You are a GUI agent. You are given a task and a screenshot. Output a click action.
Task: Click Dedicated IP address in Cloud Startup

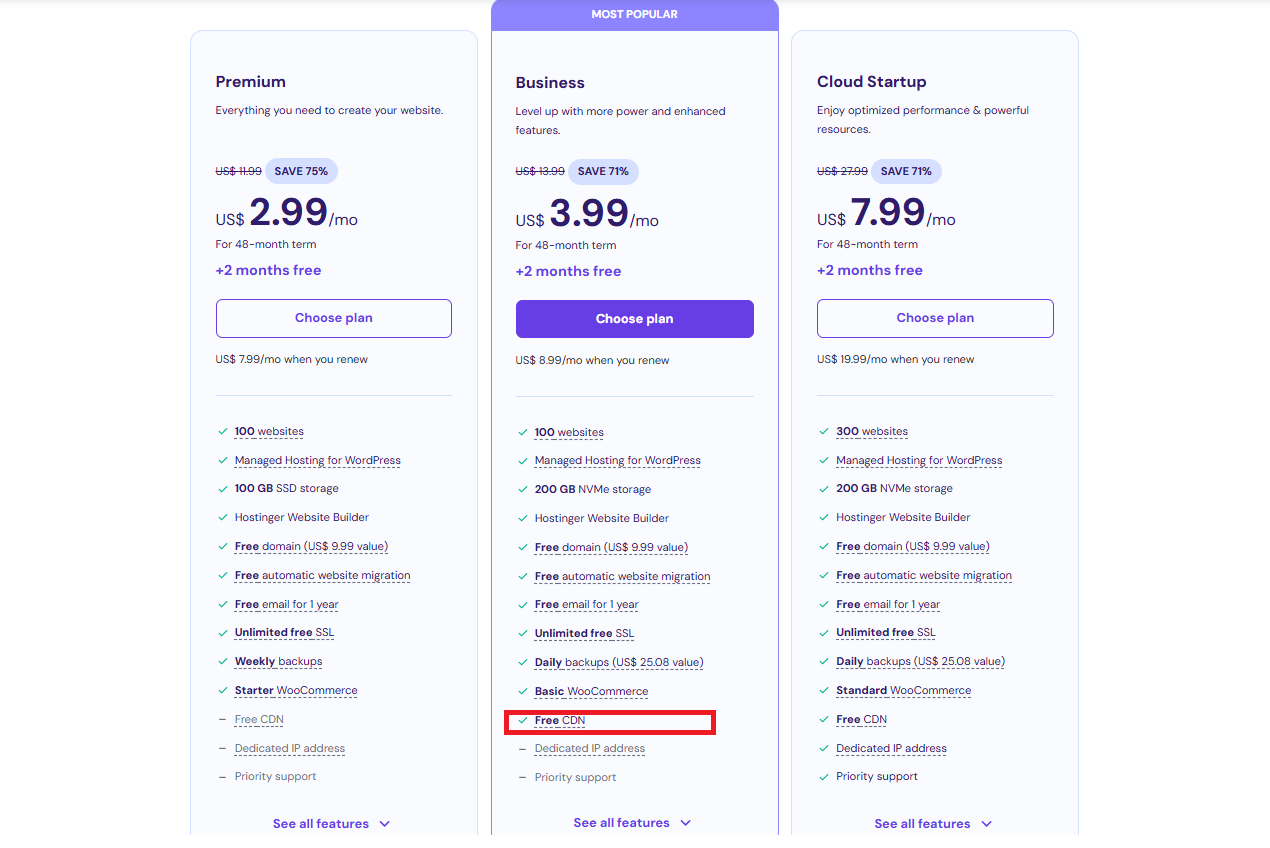tap(891, 749)
